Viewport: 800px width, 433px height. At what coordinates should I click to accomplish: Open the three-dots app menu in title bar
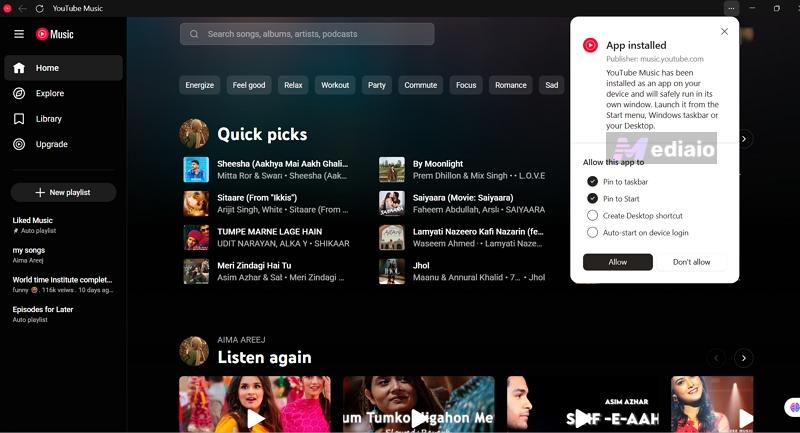click(731, 8)
